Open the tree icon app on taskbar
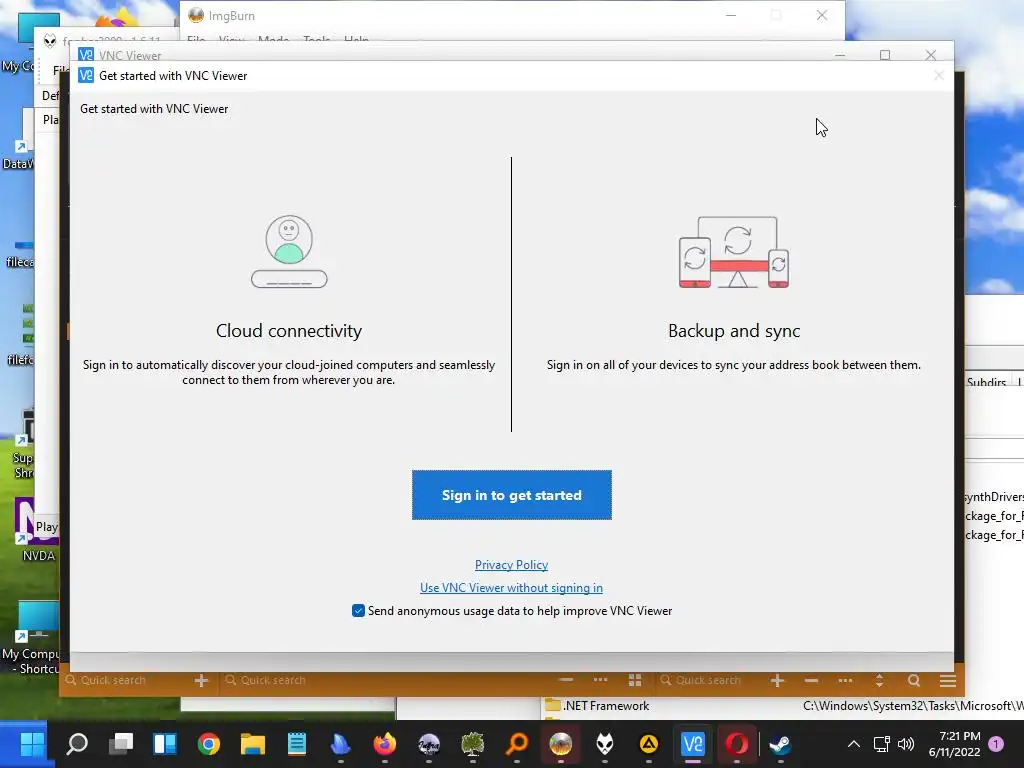 (x=473, y=743)
